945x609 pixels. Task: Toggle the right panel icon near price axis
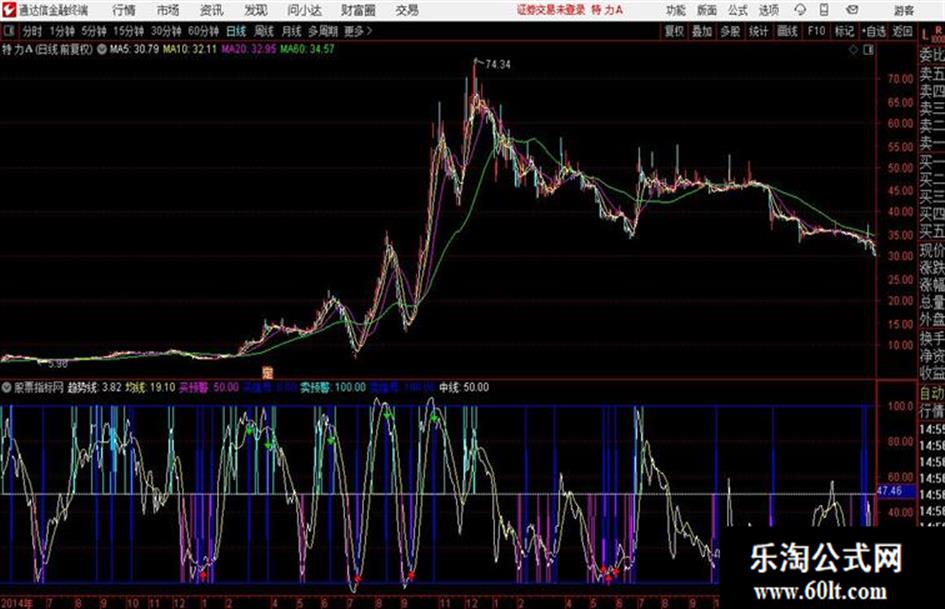[x=868, y=50]
